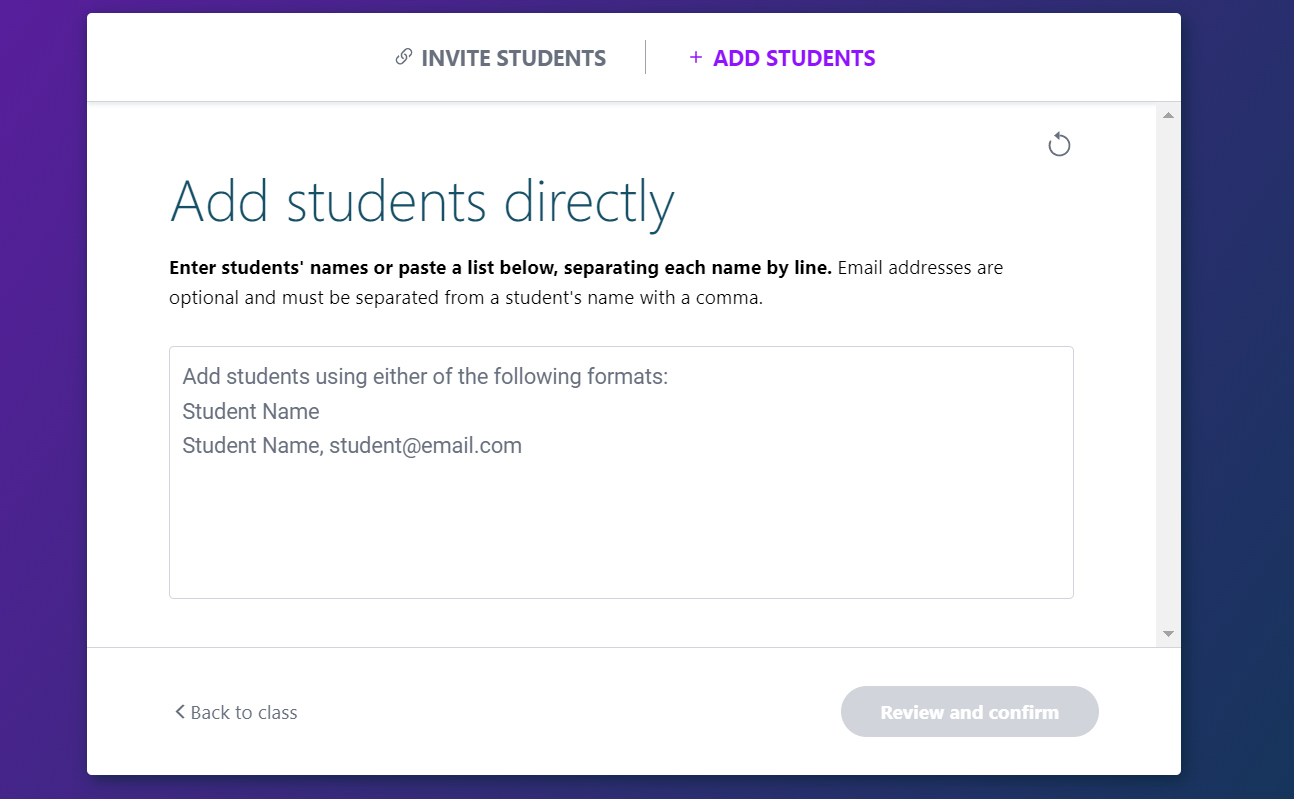Go back via Back to class link
The width and height of the screenshot is (1294, 799).
click(x=243, y=713)
